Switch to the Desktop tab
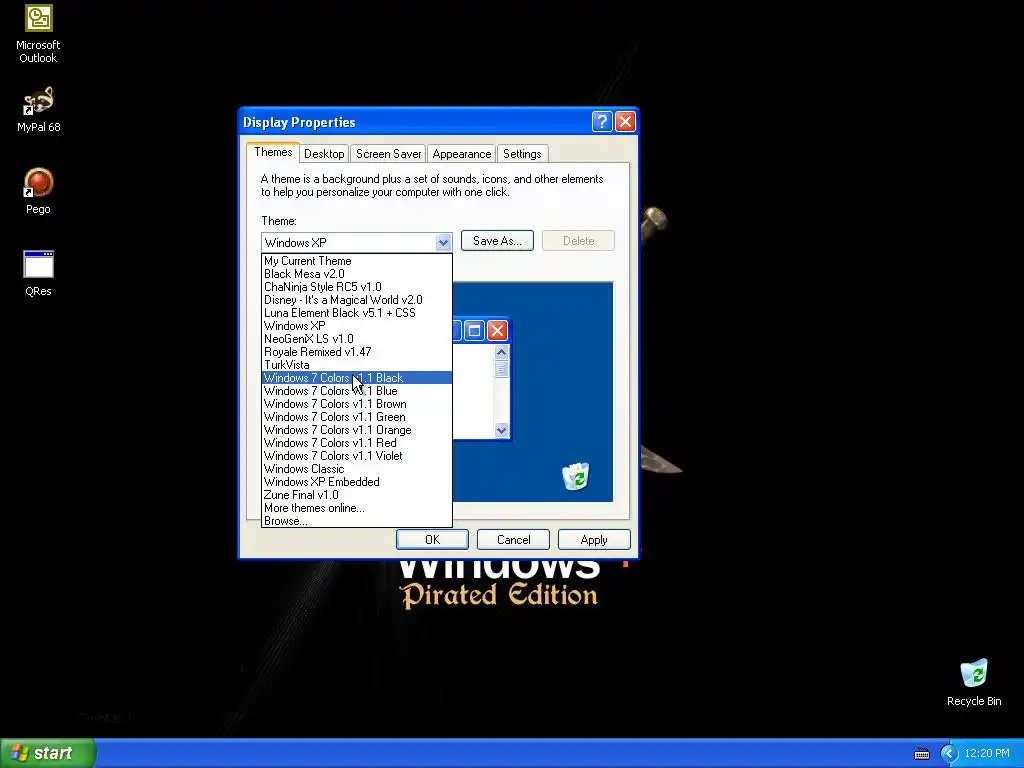 (x=324, y=154)
